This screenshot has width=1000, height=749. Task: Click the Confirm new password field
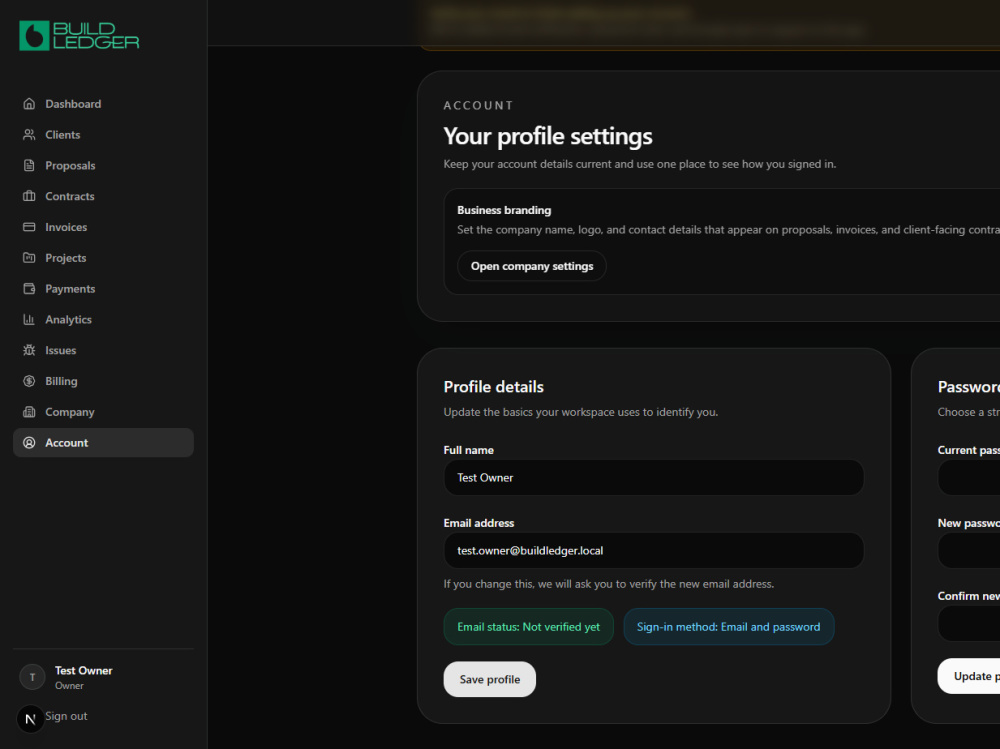969,623
